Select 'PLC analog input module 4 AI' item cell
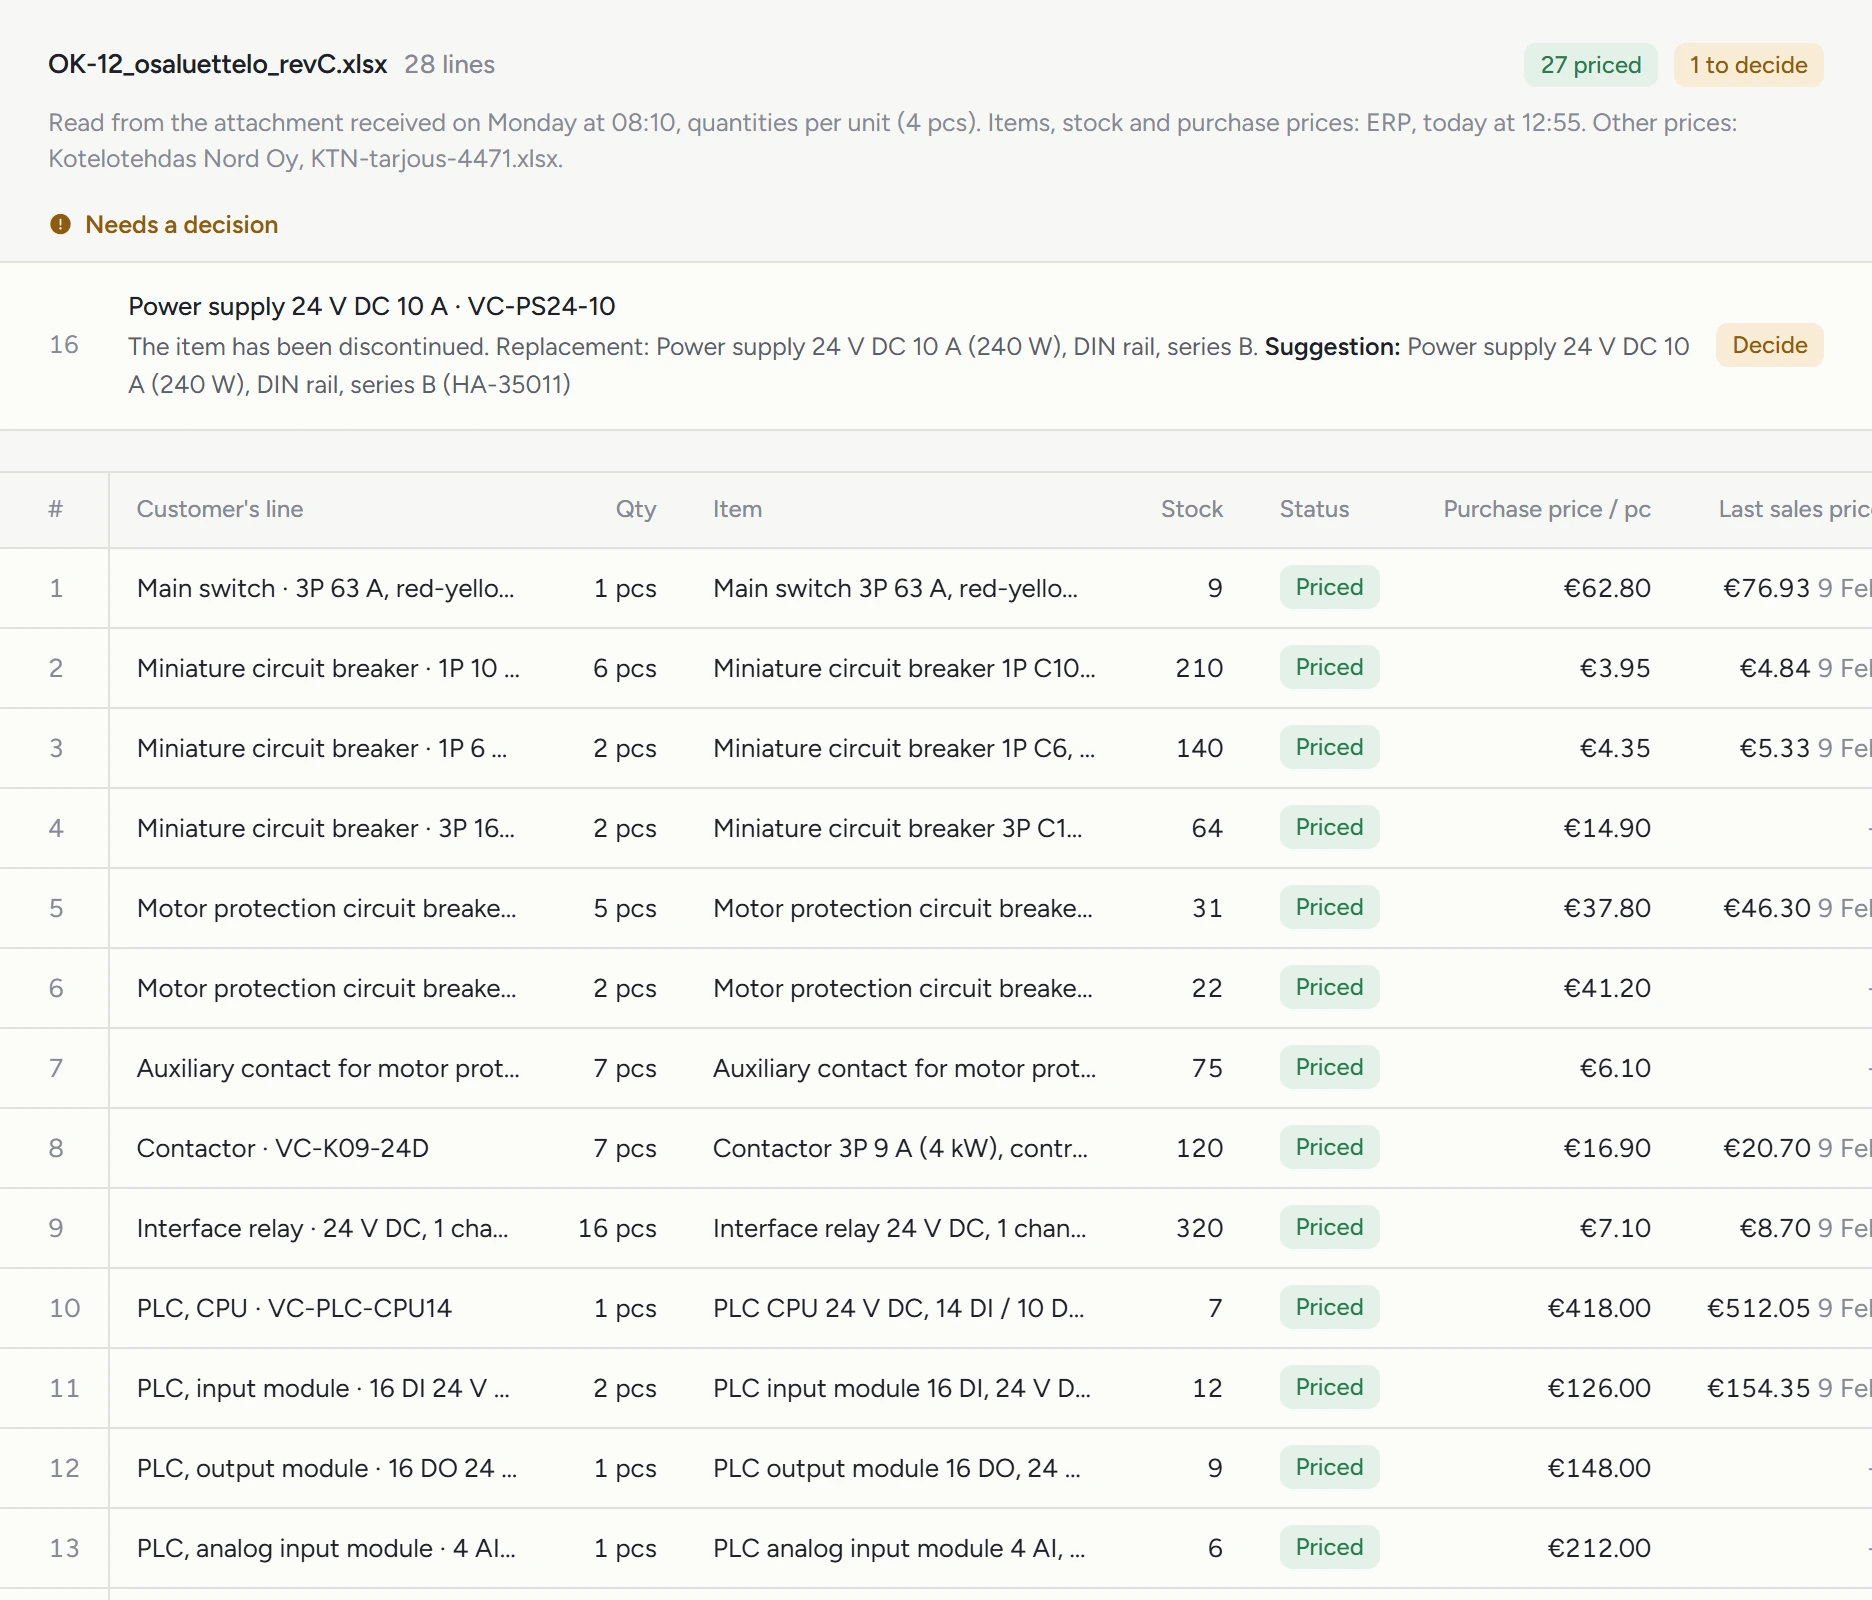Image resolution: width=1872 pixels, height=1600 pixels. pyautogui.click(x=898, y=1548)
